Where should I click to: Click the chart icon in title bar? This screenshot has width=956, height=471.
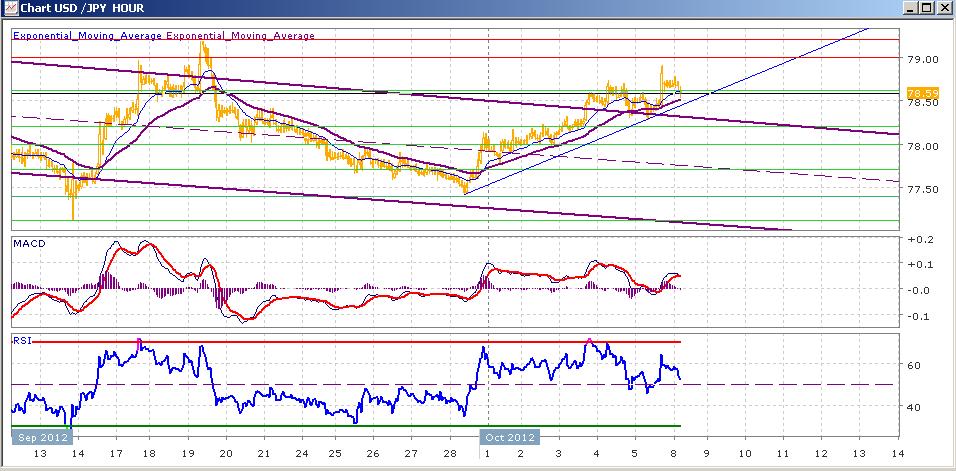click(x=10, y=9)
